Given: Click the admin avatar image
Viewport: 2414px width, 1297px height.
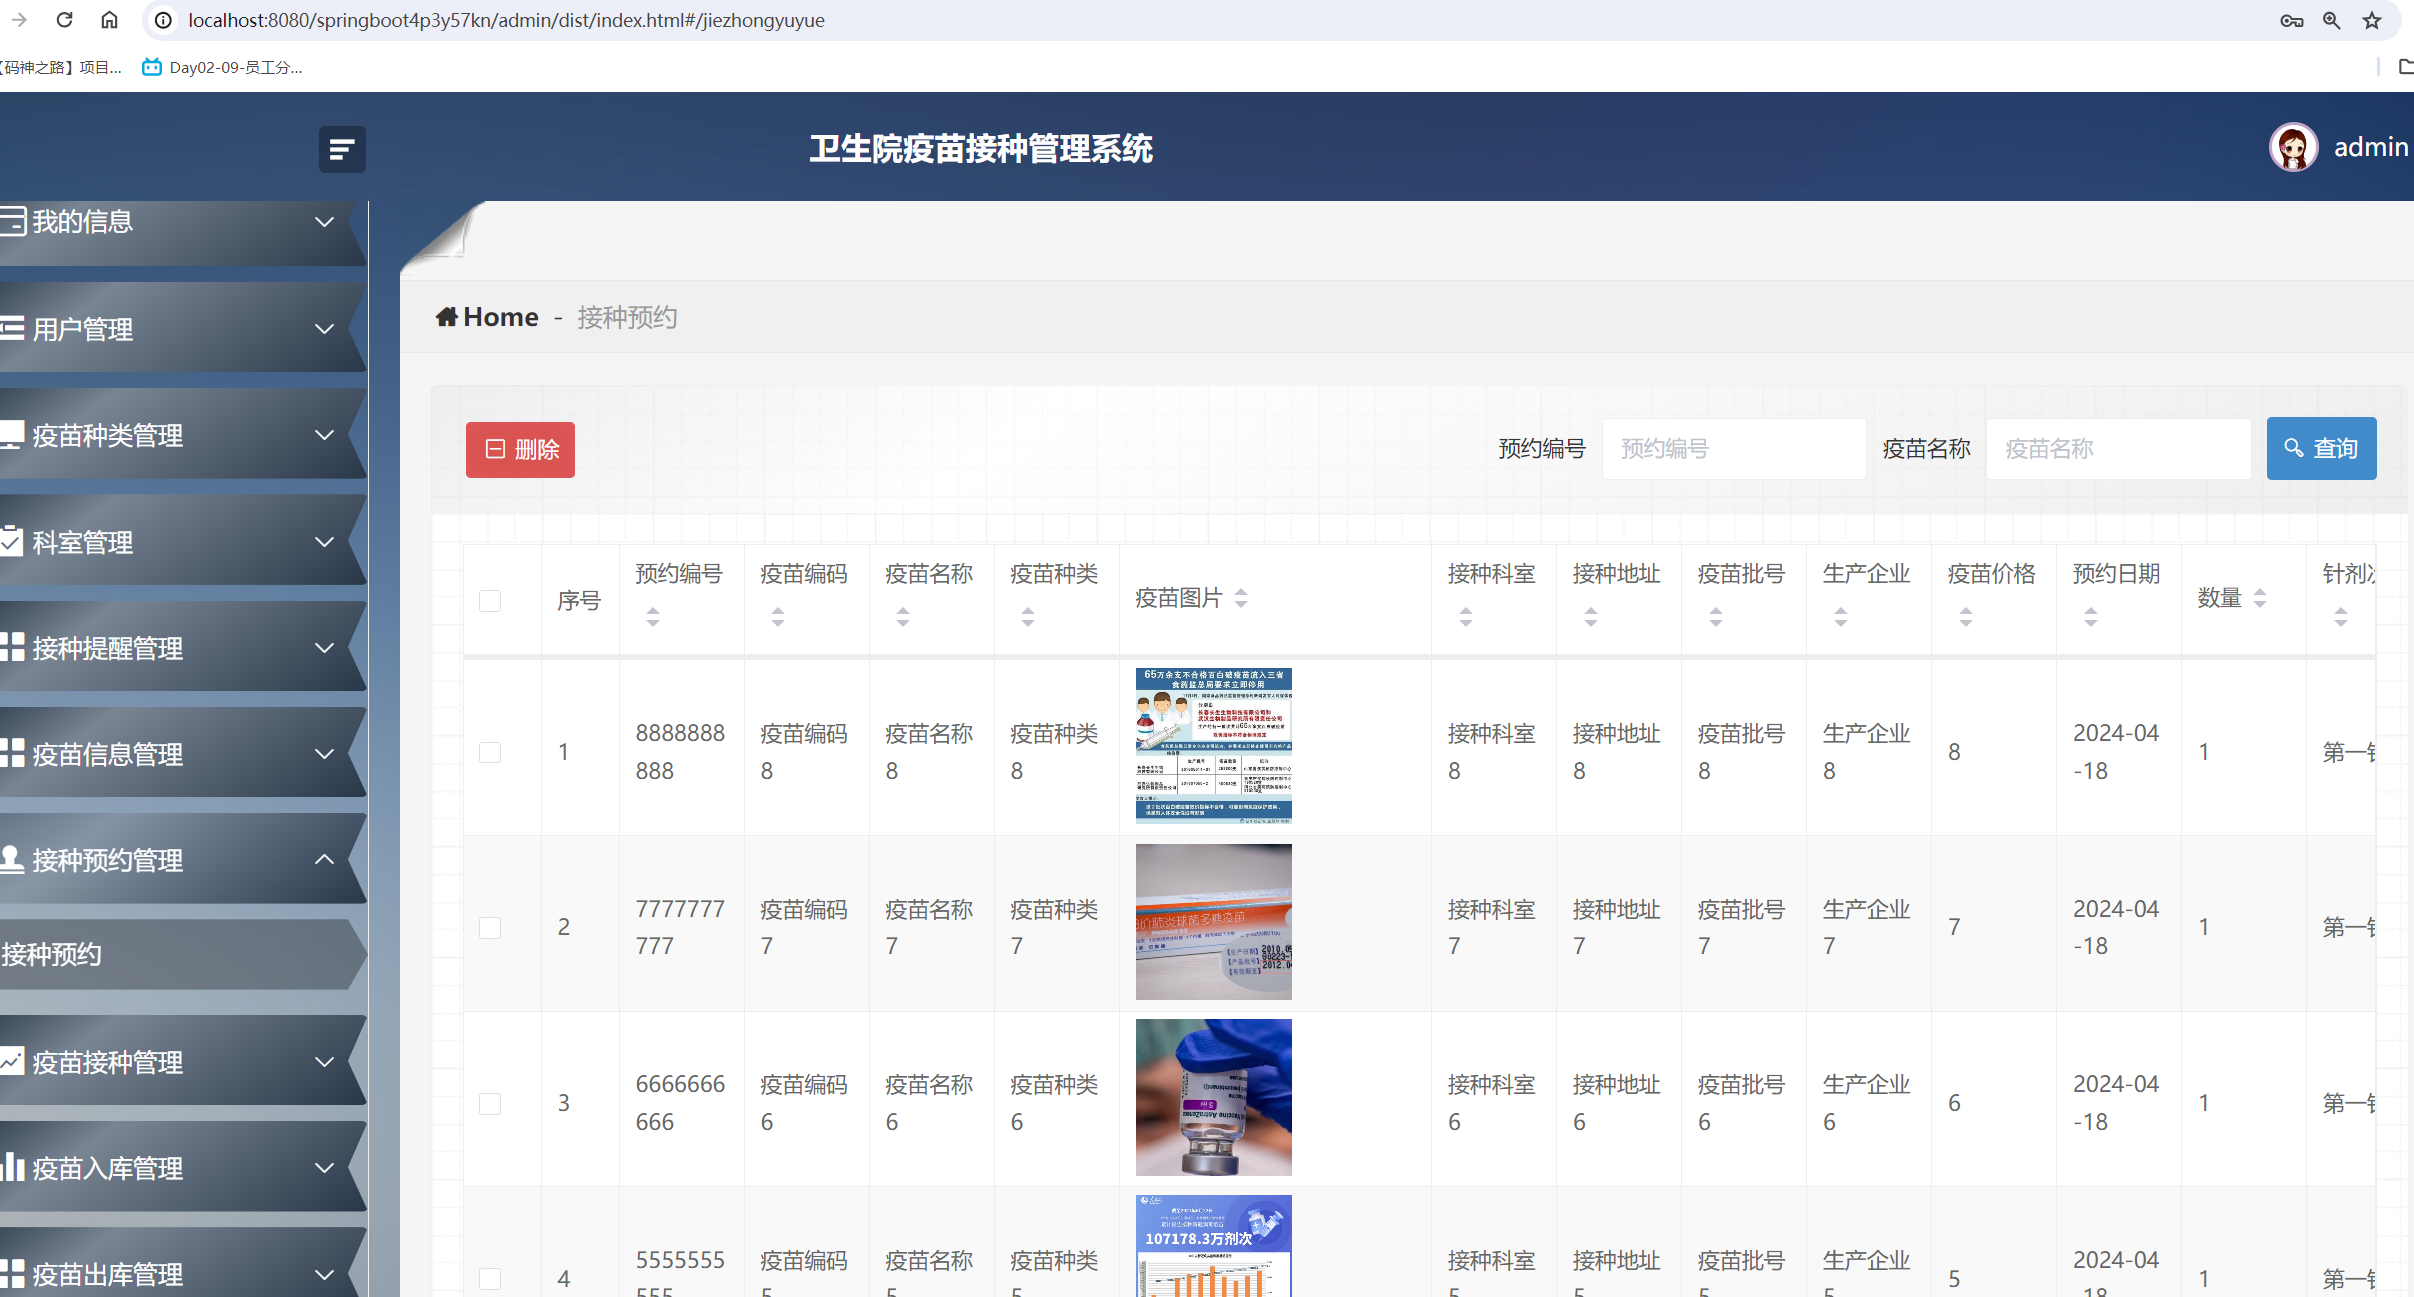Looking at the screenshot, I should 2293,148.
